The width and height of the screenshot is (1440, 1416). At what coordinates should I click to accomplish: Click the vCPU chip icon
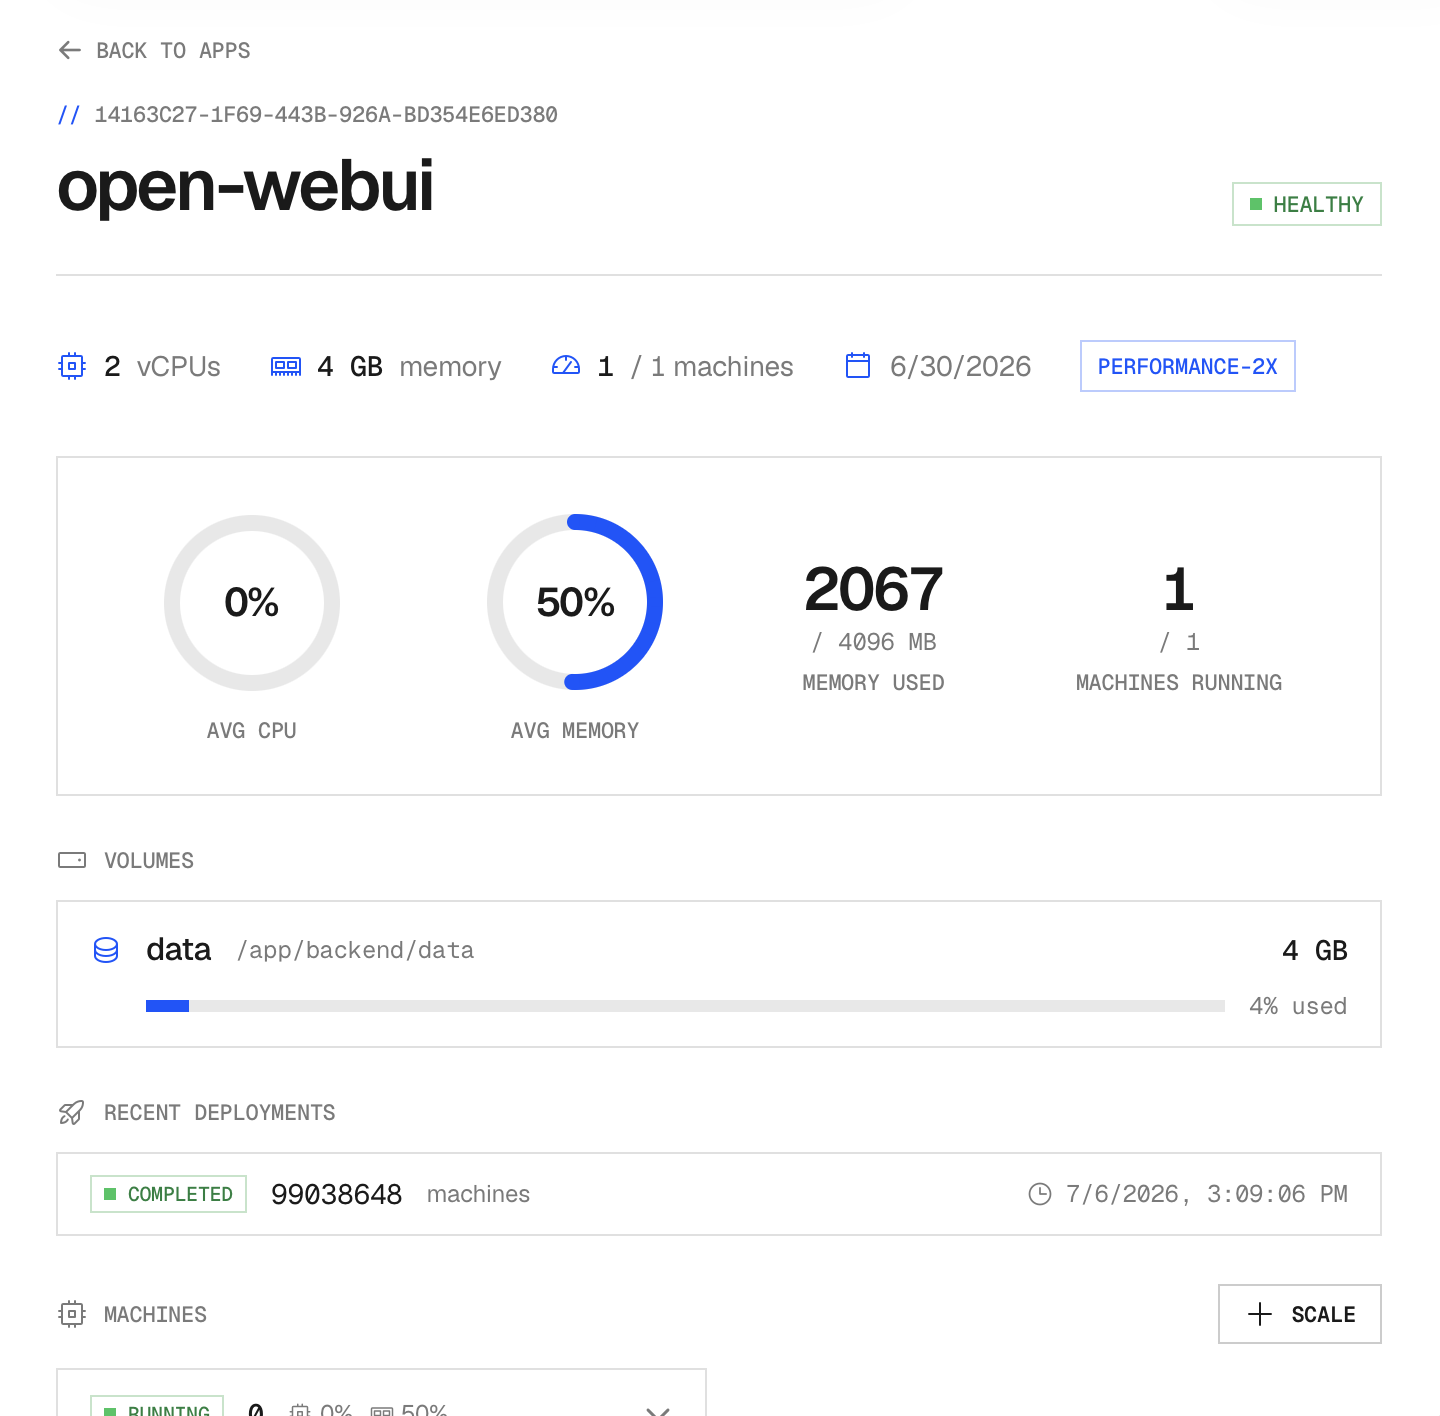point(72,366)
